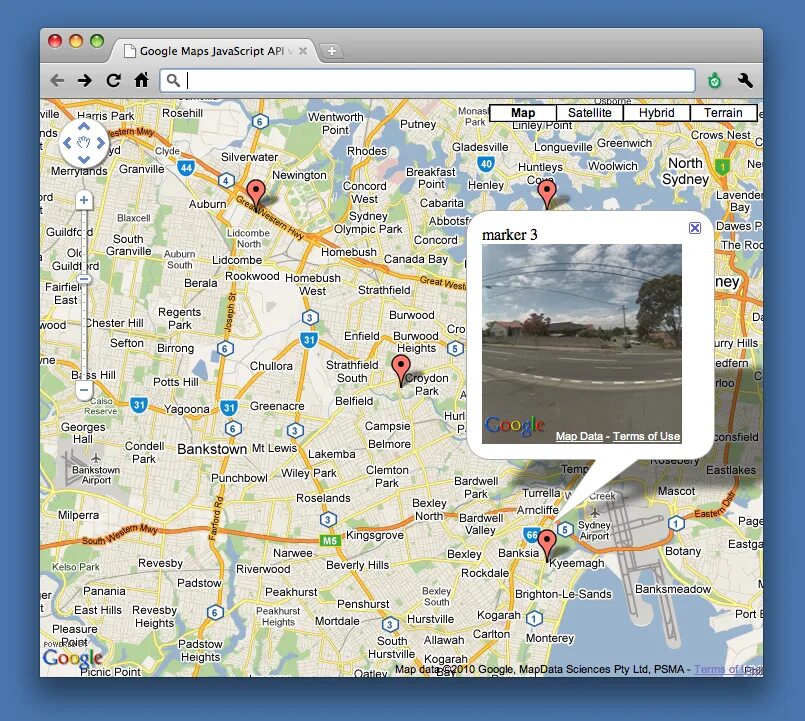The image size is (805, 721).
Task: Pan the map up with arrow control
Action: [84, 126]
